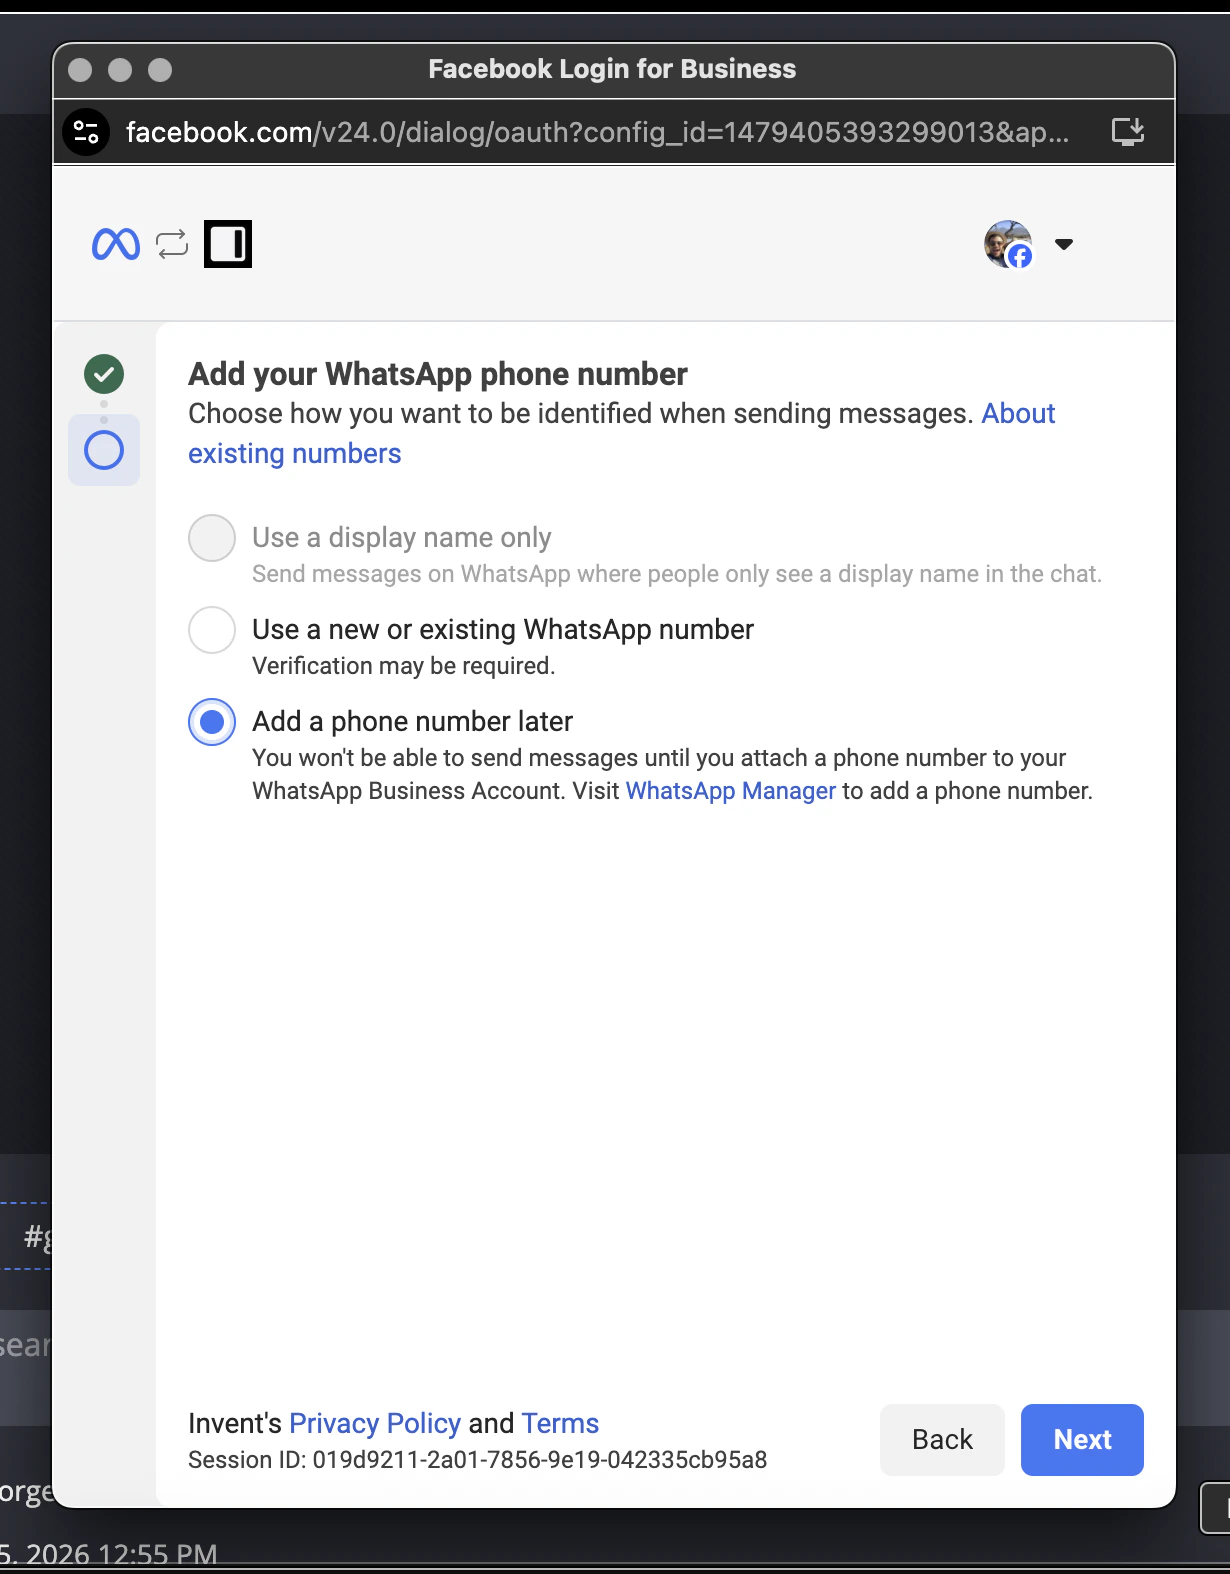Click 'Add your WhatsApp phone number' heading

click(438, 374)
